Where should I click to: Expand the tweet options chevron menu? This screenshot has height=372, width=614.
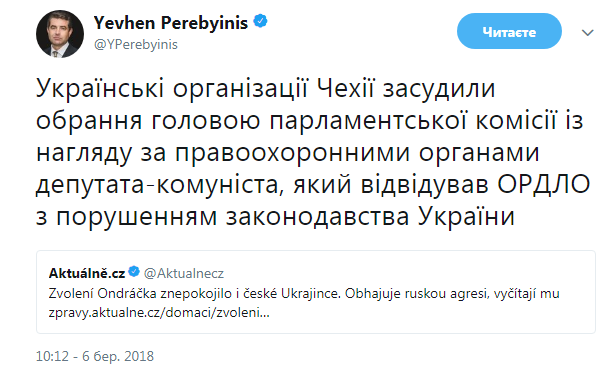point(588,33)
